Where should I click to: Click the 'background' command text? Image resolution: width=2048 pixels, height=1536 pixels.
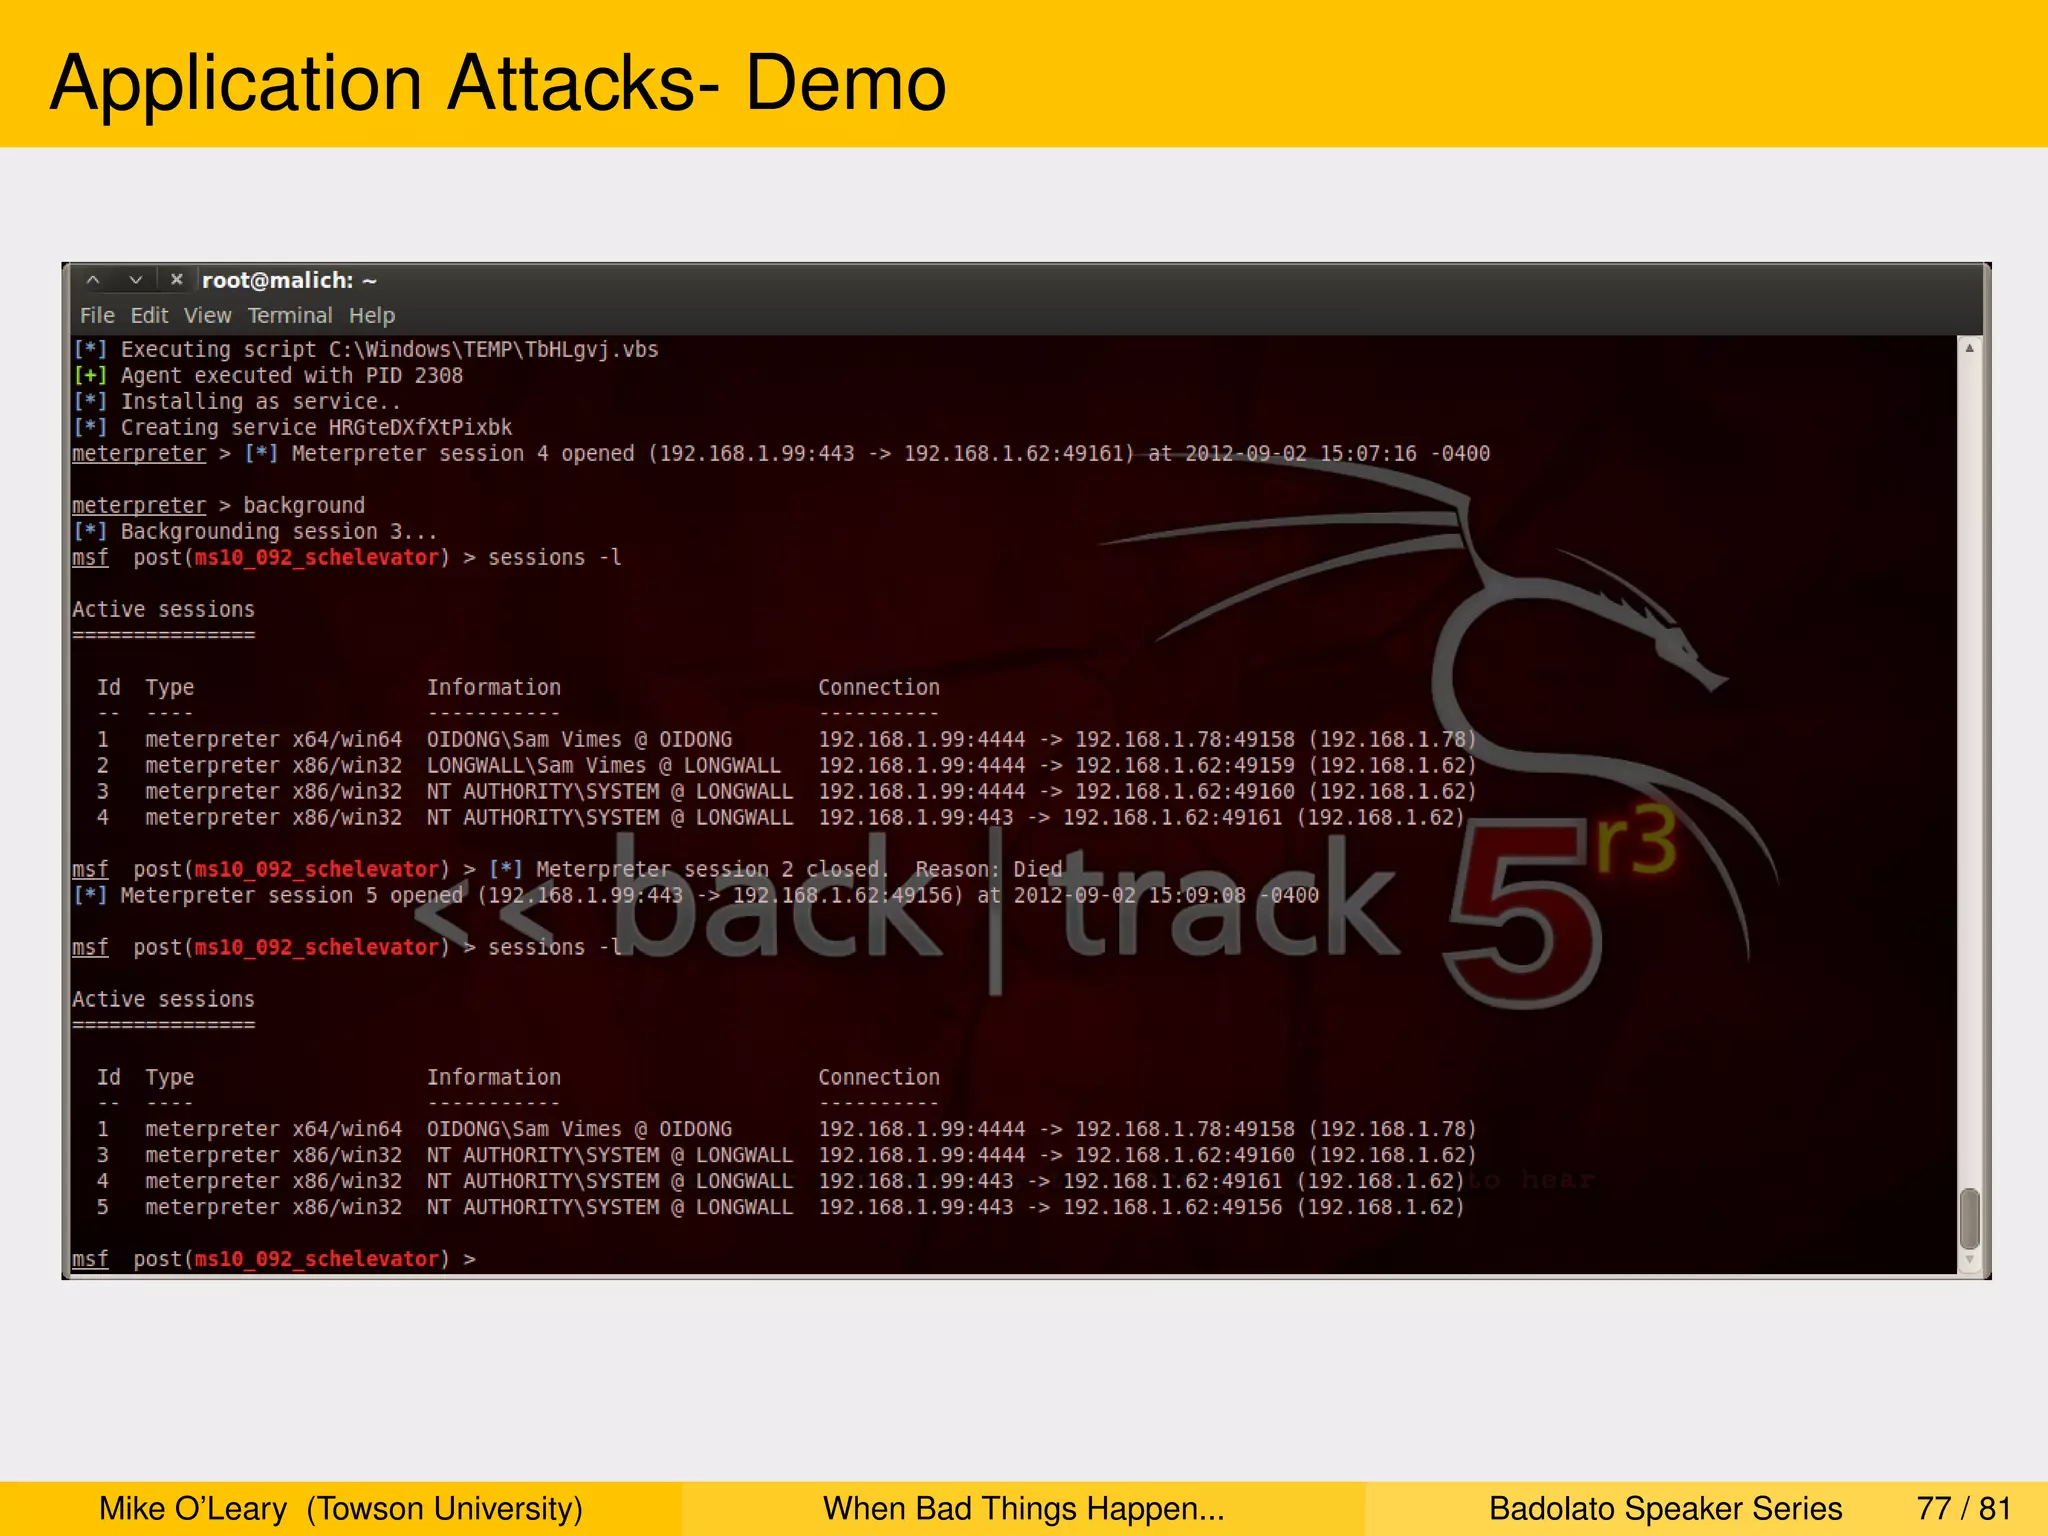(x=304, y=506)
